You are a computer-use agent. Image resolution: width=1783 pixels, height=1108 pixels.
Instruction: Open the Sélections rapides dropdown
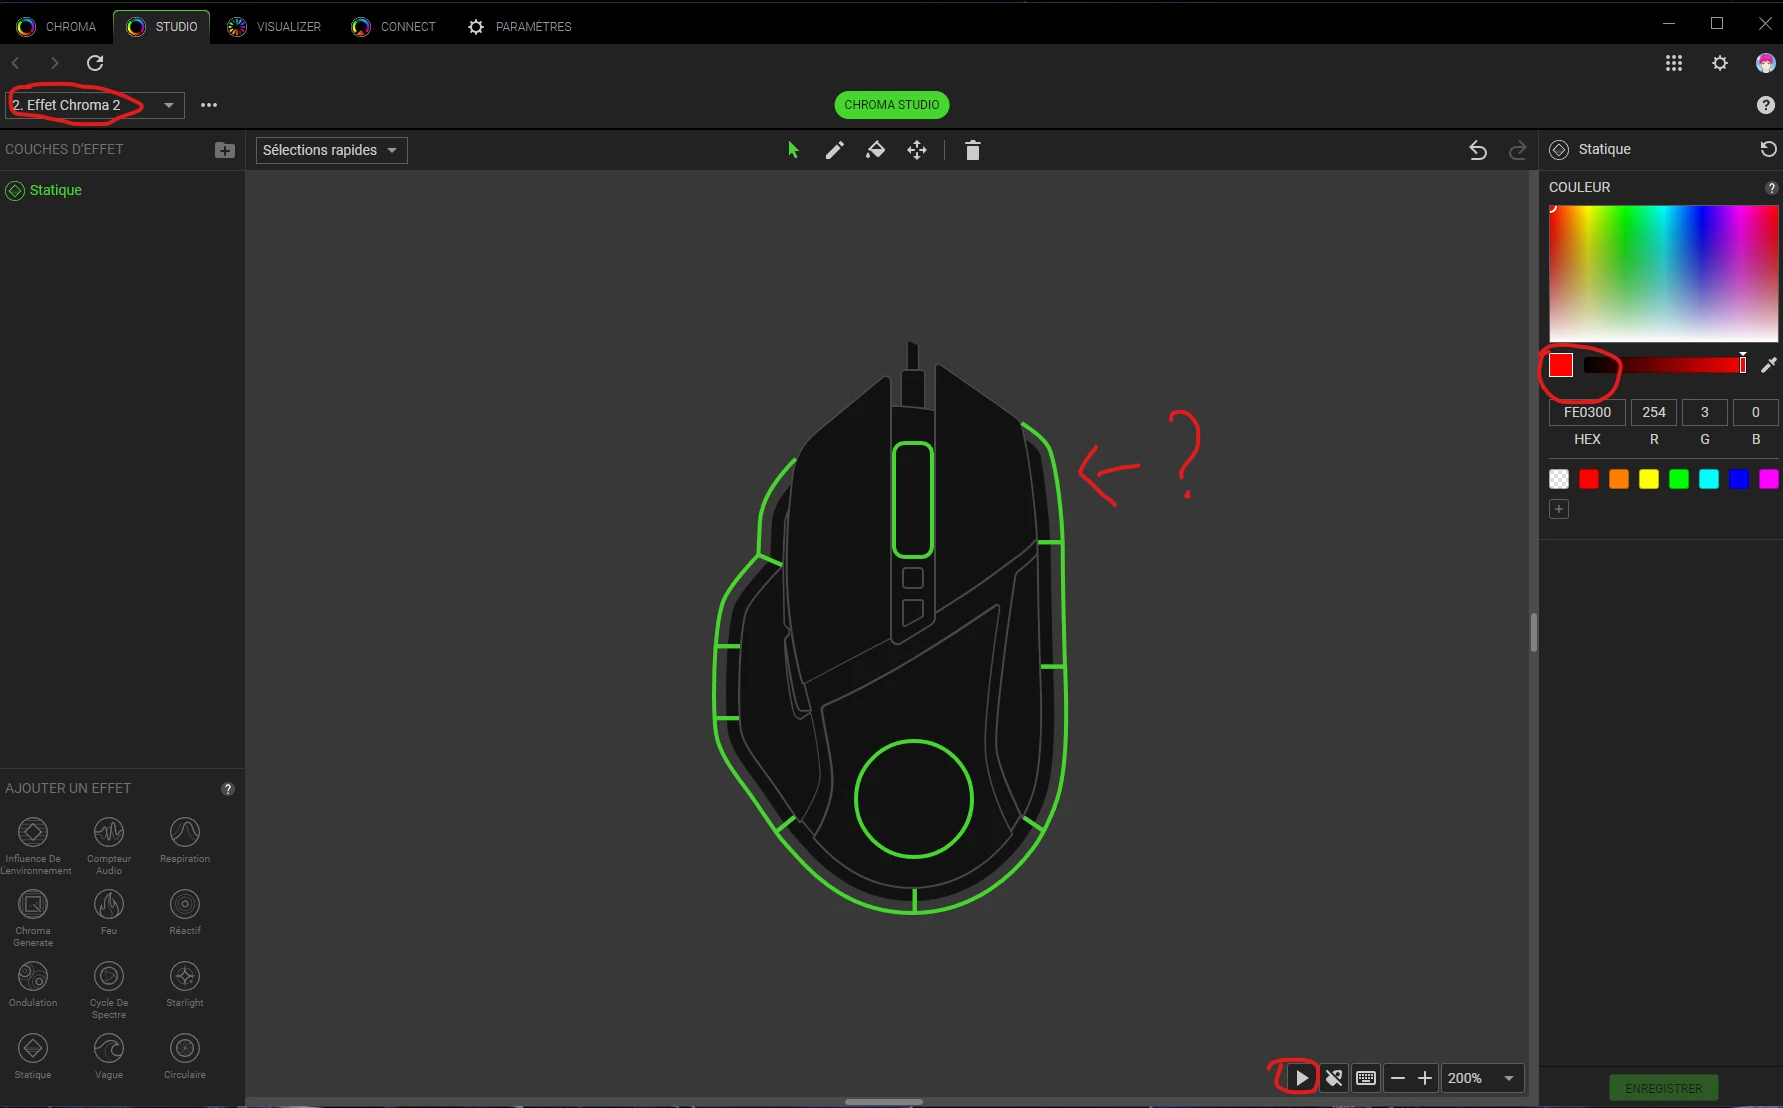point(331,150)
